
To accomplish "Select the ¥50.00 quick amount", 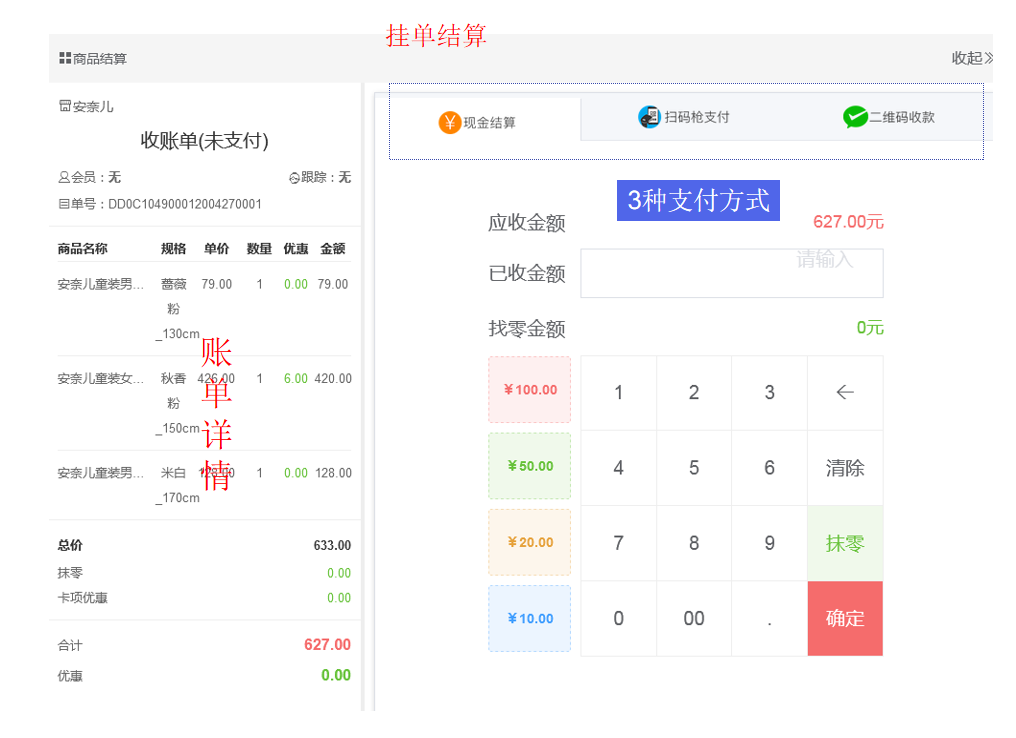I will (530, 466).
